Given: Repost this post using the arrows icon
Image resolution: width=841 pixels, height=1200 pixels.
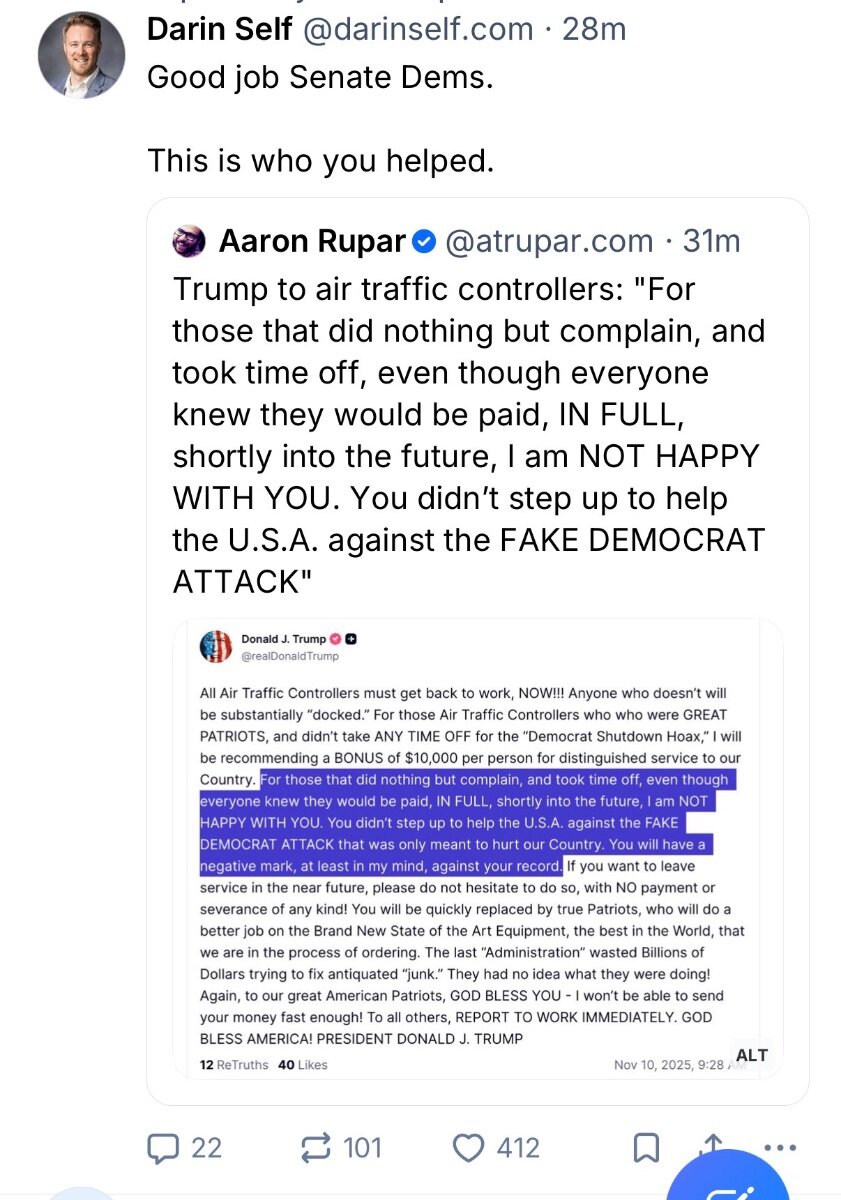Looking at the screenshot, I should 316,1147.
